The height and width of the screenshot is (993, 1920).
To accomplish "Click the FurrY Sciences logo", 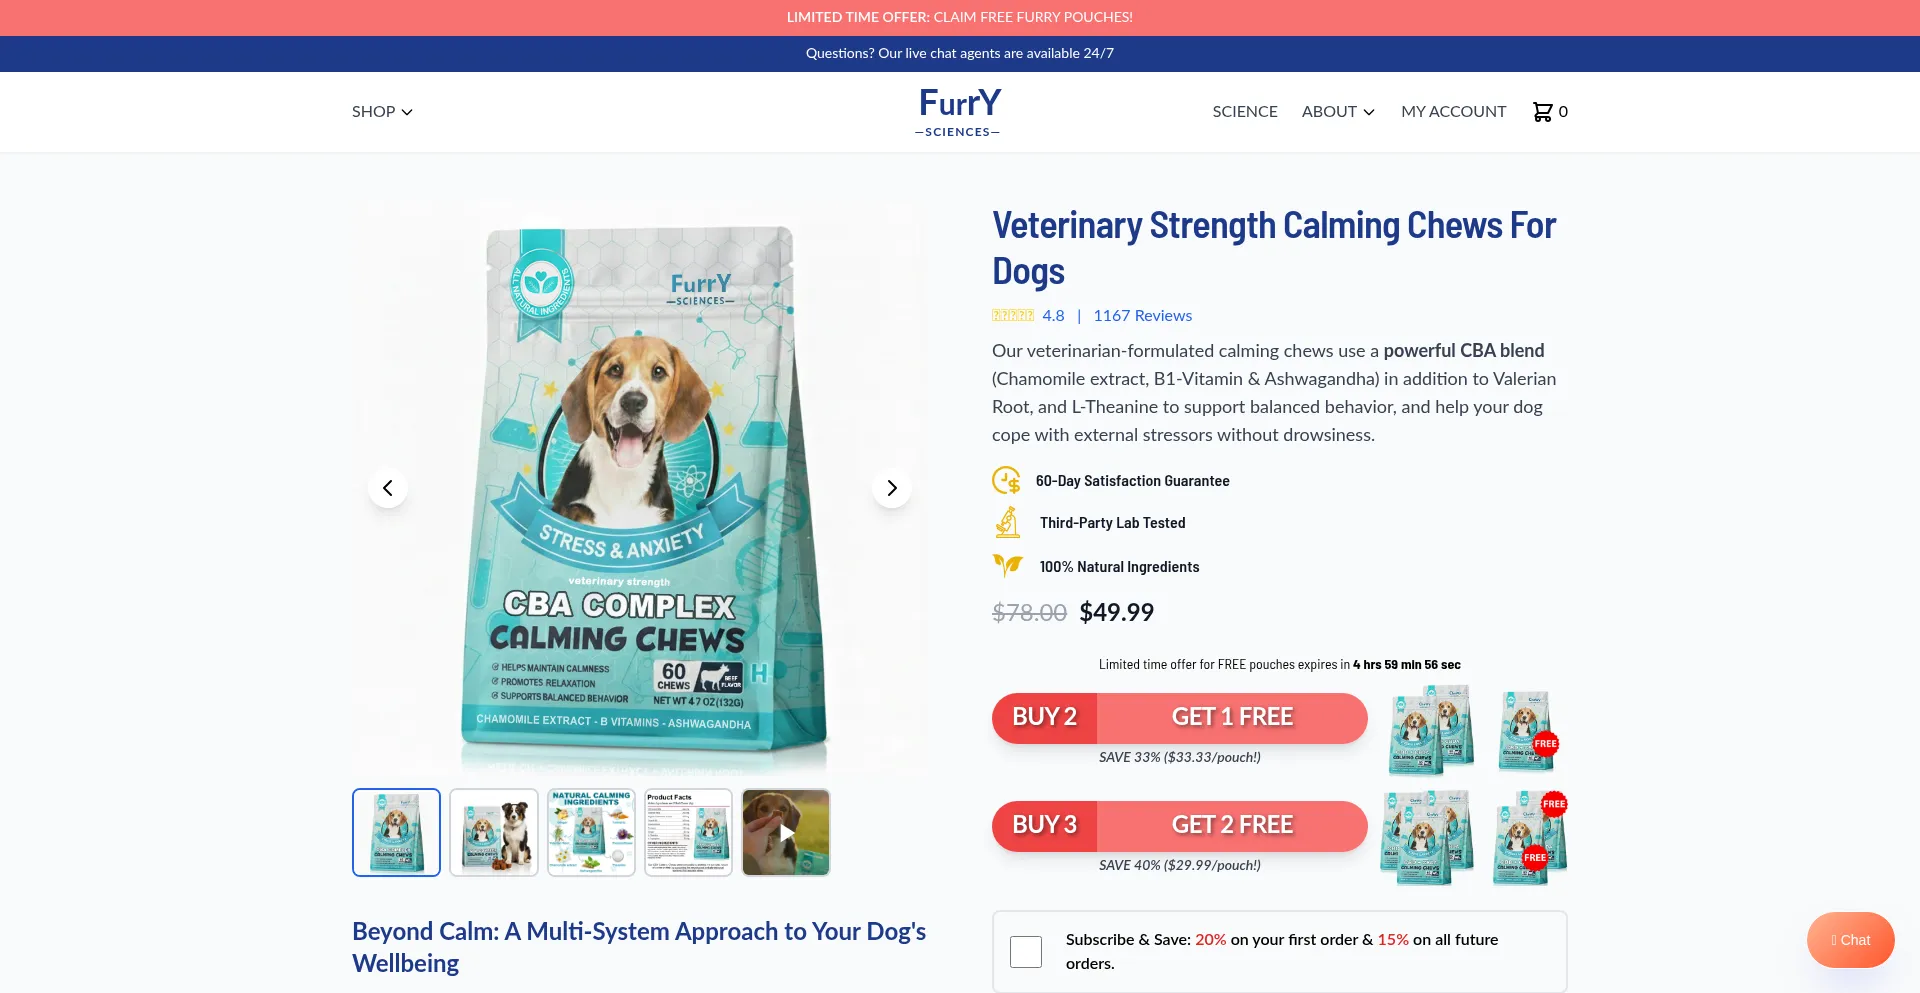I will point(959,111).
